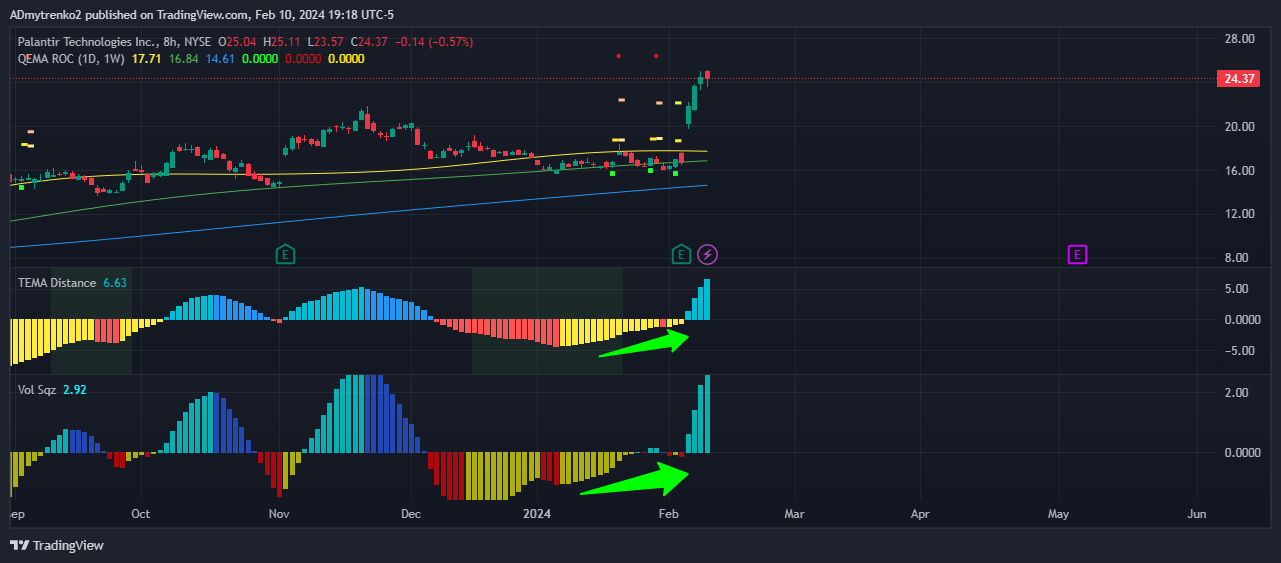Click the Dec label on time axis
This screenshot has height=563, width=1281.
[411, 514]
